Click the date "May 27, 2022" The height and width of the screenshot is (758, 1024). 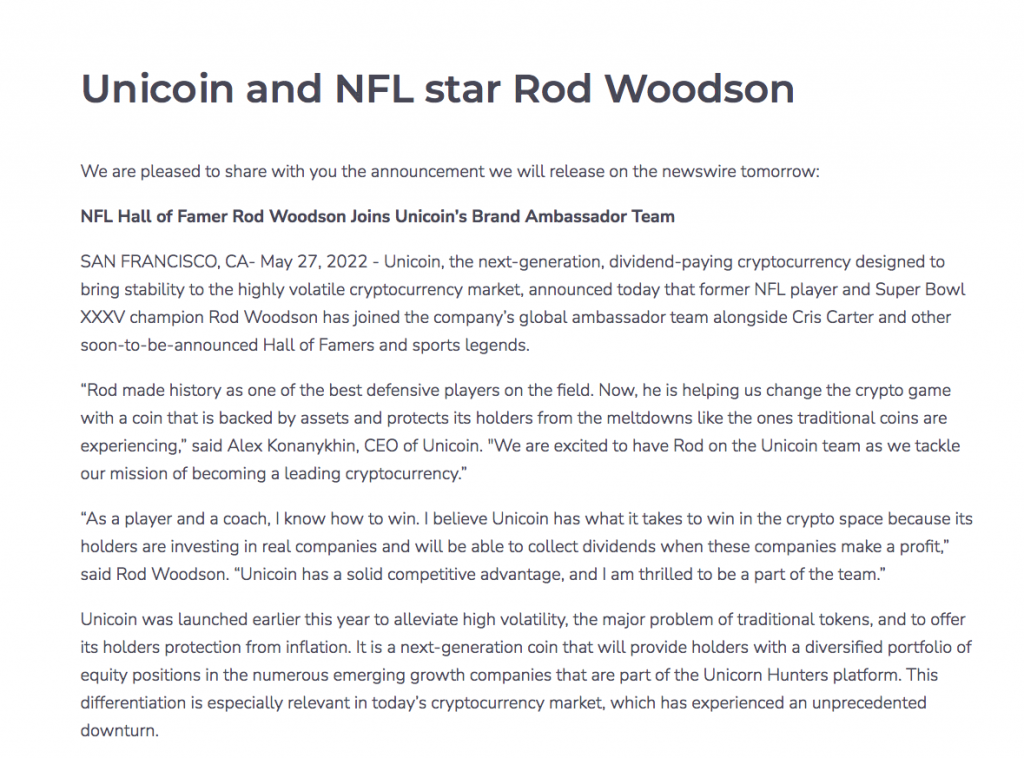coord(314,262)
